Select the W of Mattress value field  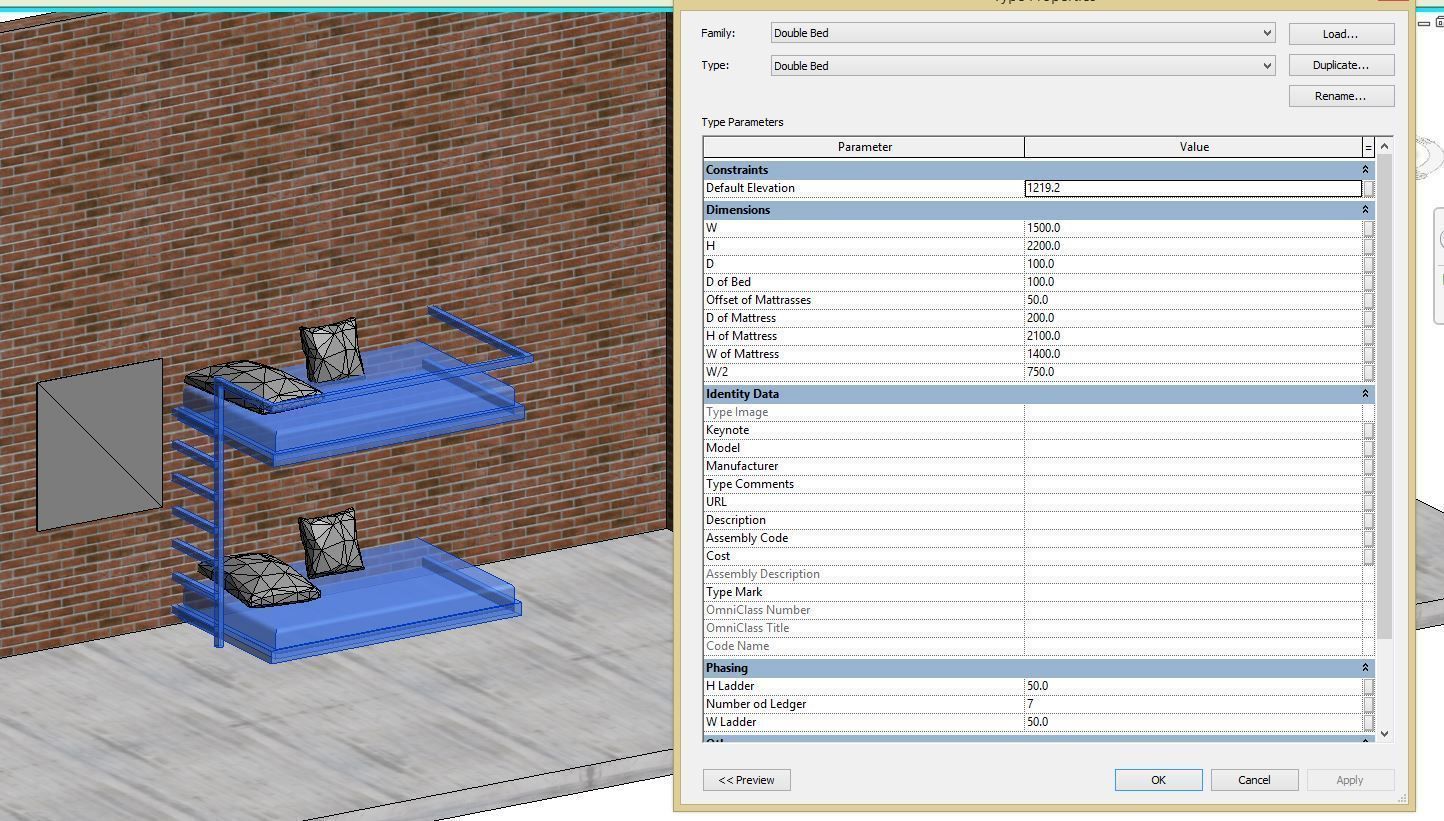(x=1190, y=353)
